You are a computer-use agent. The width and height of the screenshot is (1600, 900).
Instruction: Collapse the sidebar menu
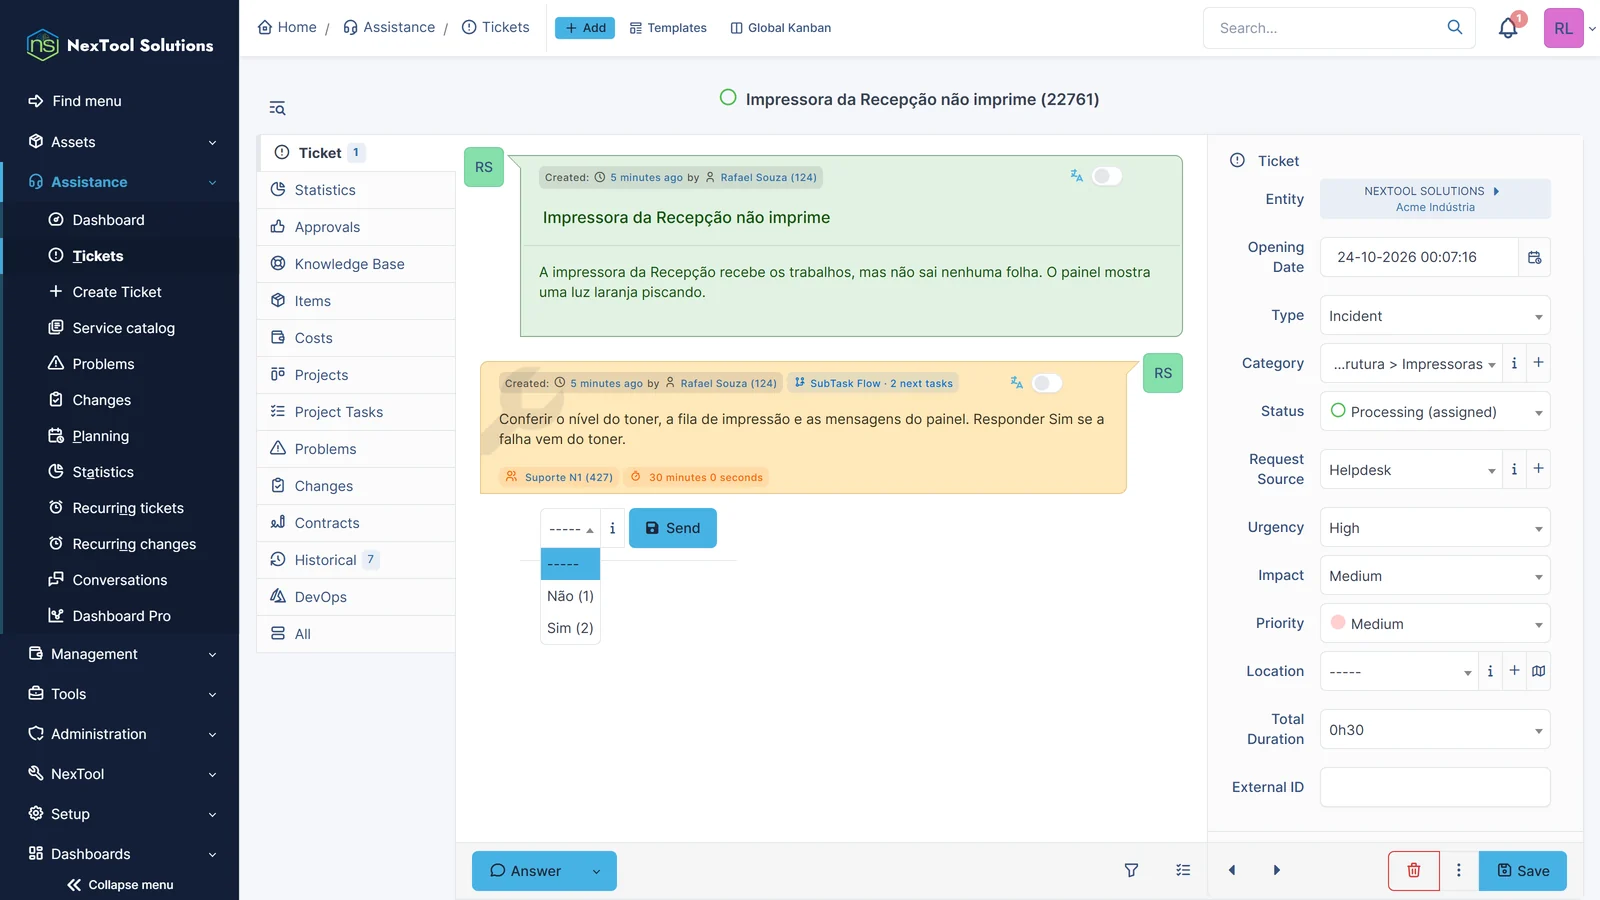tap(120, 885)
